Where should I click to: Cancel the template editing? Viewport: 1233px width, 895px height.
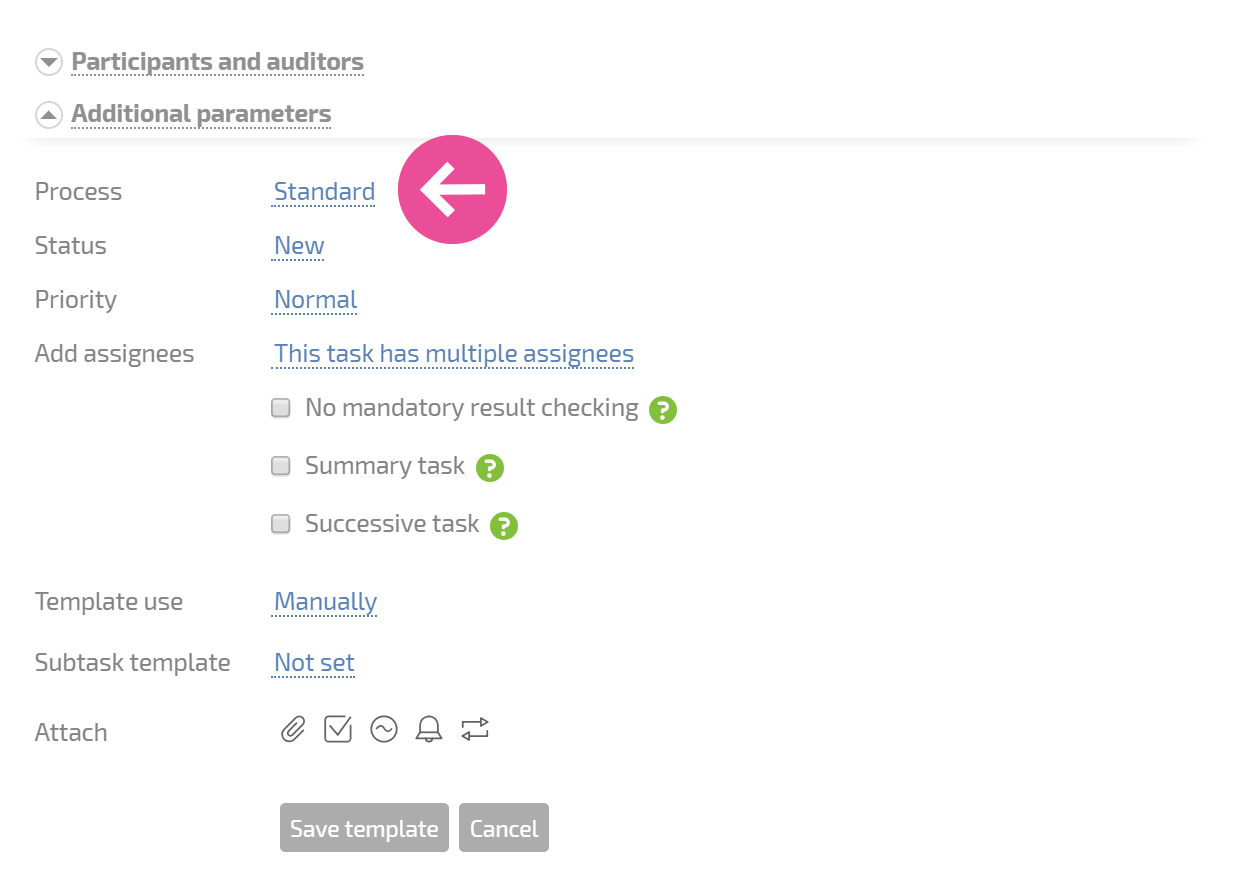coord(504,828)
